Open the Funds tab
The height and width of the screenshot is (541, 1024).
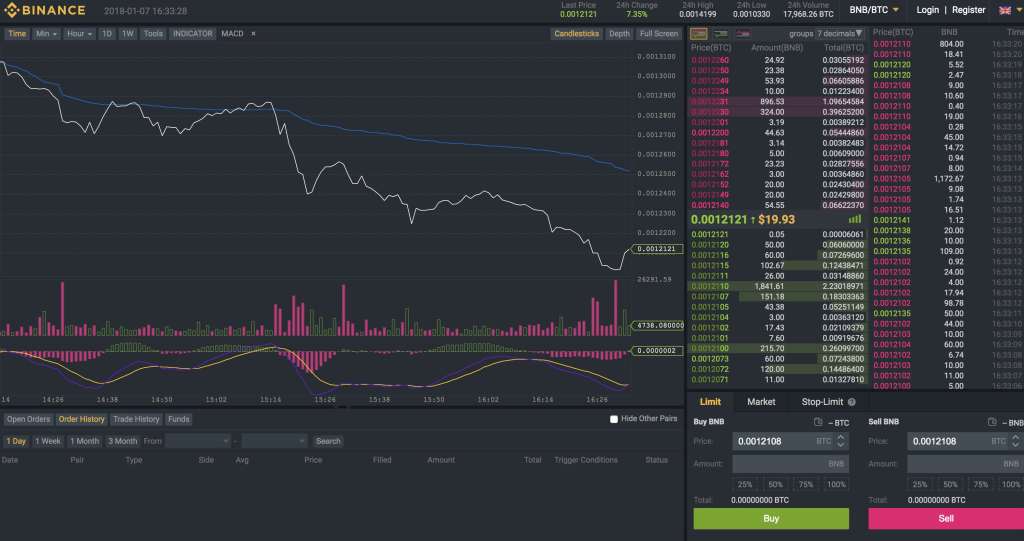178,419
